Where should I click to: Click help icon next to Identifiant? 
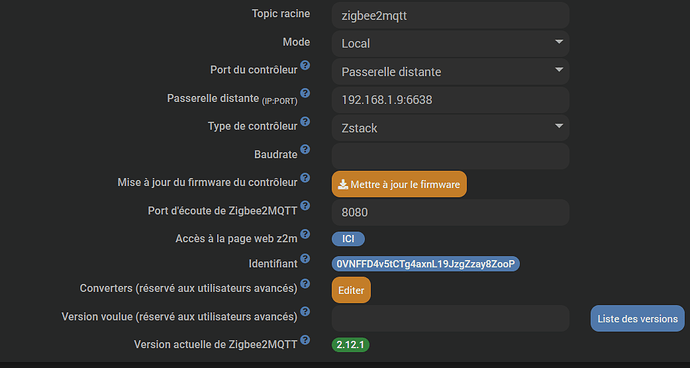coord(305,258)
